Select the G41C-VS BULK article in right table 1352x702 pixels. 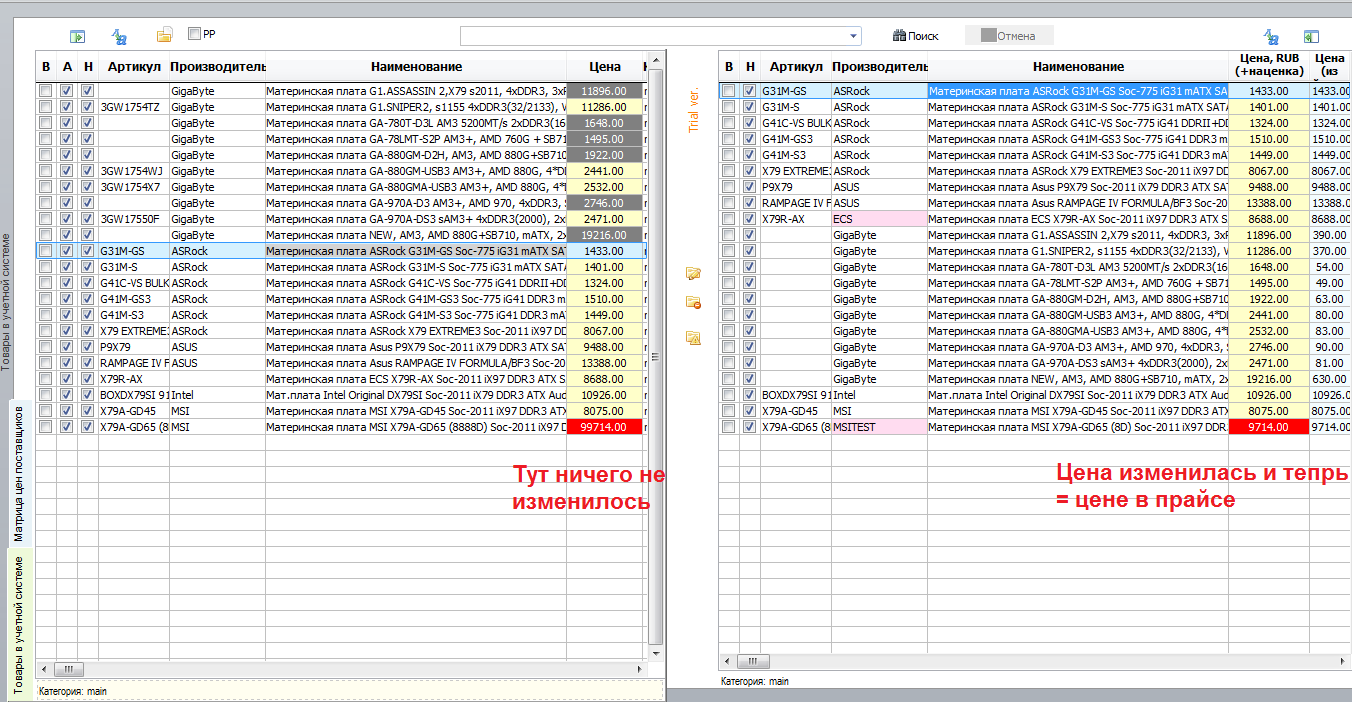[x=796, y=123]
